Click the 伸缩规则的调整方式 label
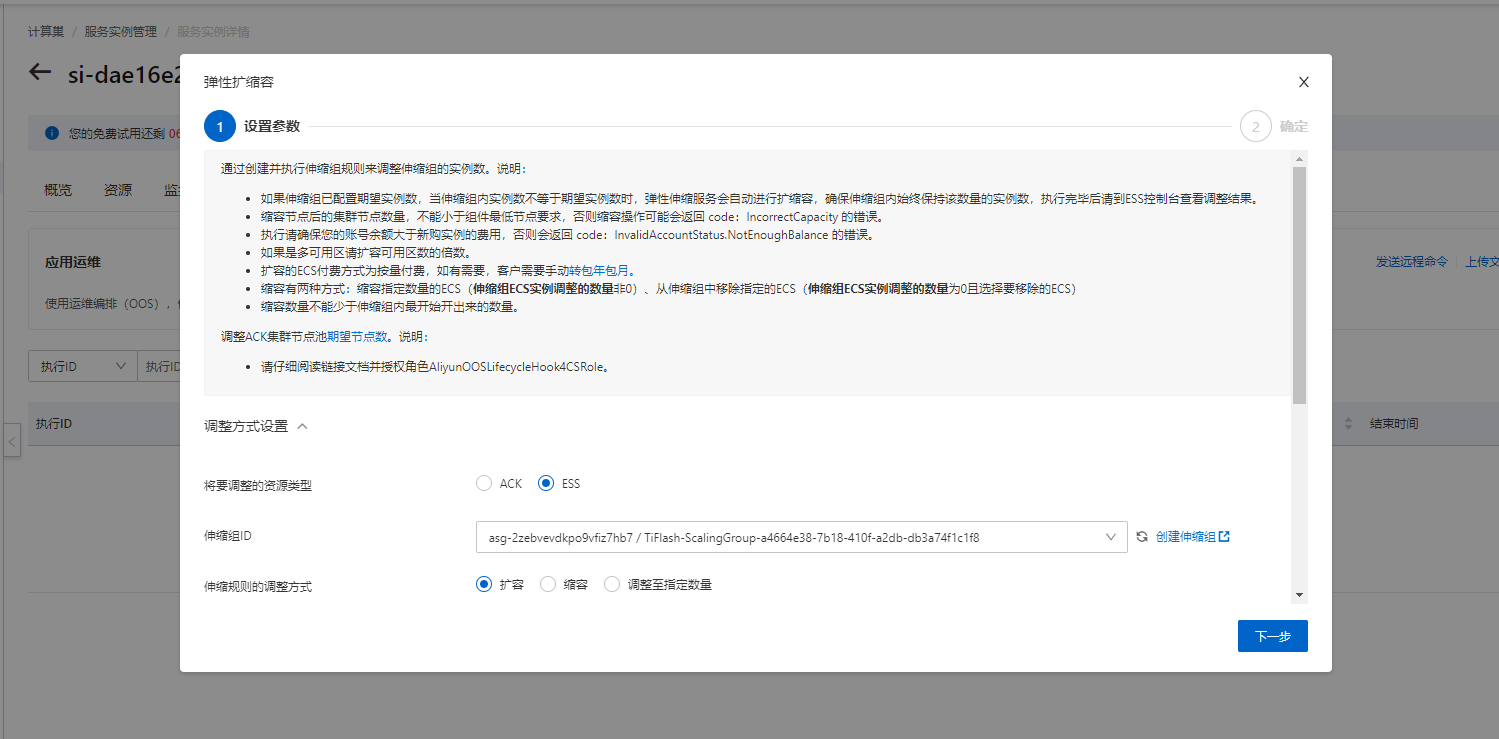Screen dimensions: 1499x739 pos(258,587)
